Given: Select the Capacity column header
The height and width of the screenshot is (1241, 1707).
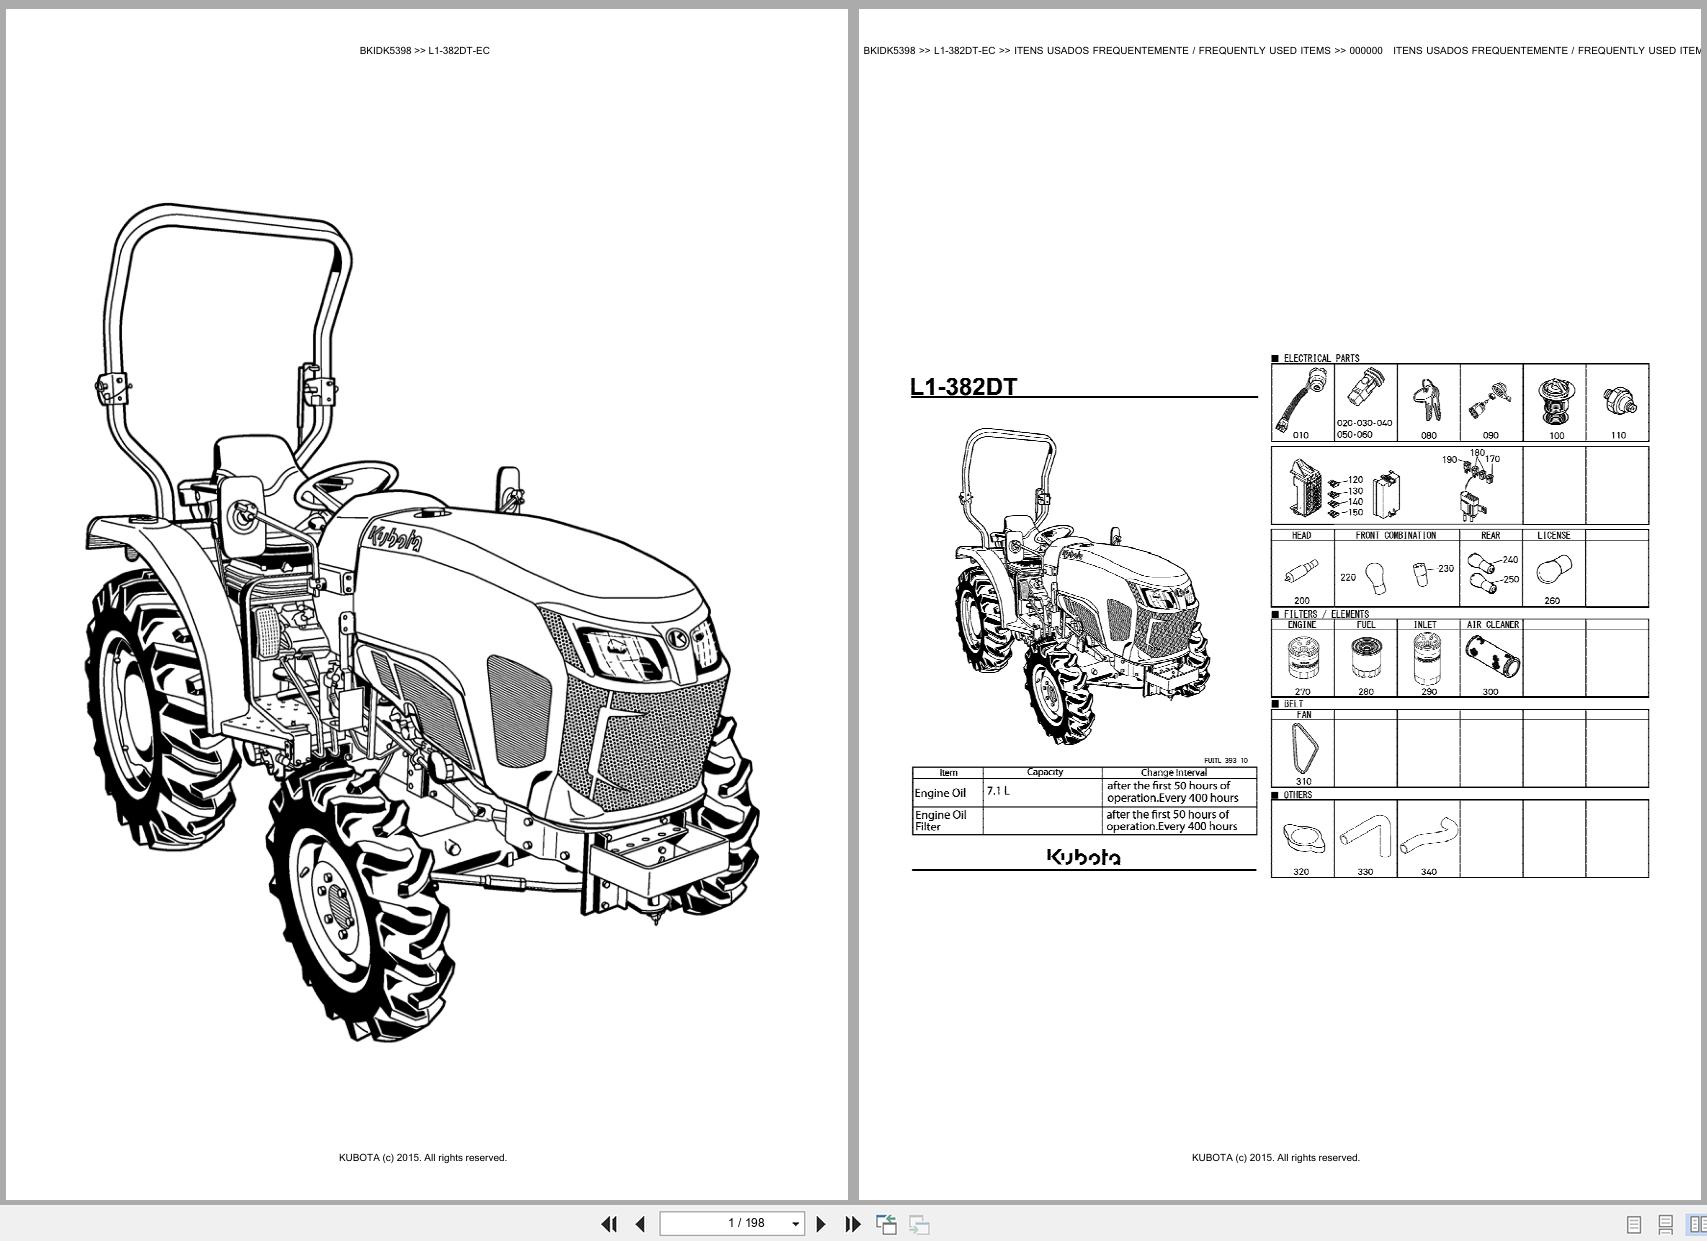Looking at the screenshot, I should pos(1045,772).
